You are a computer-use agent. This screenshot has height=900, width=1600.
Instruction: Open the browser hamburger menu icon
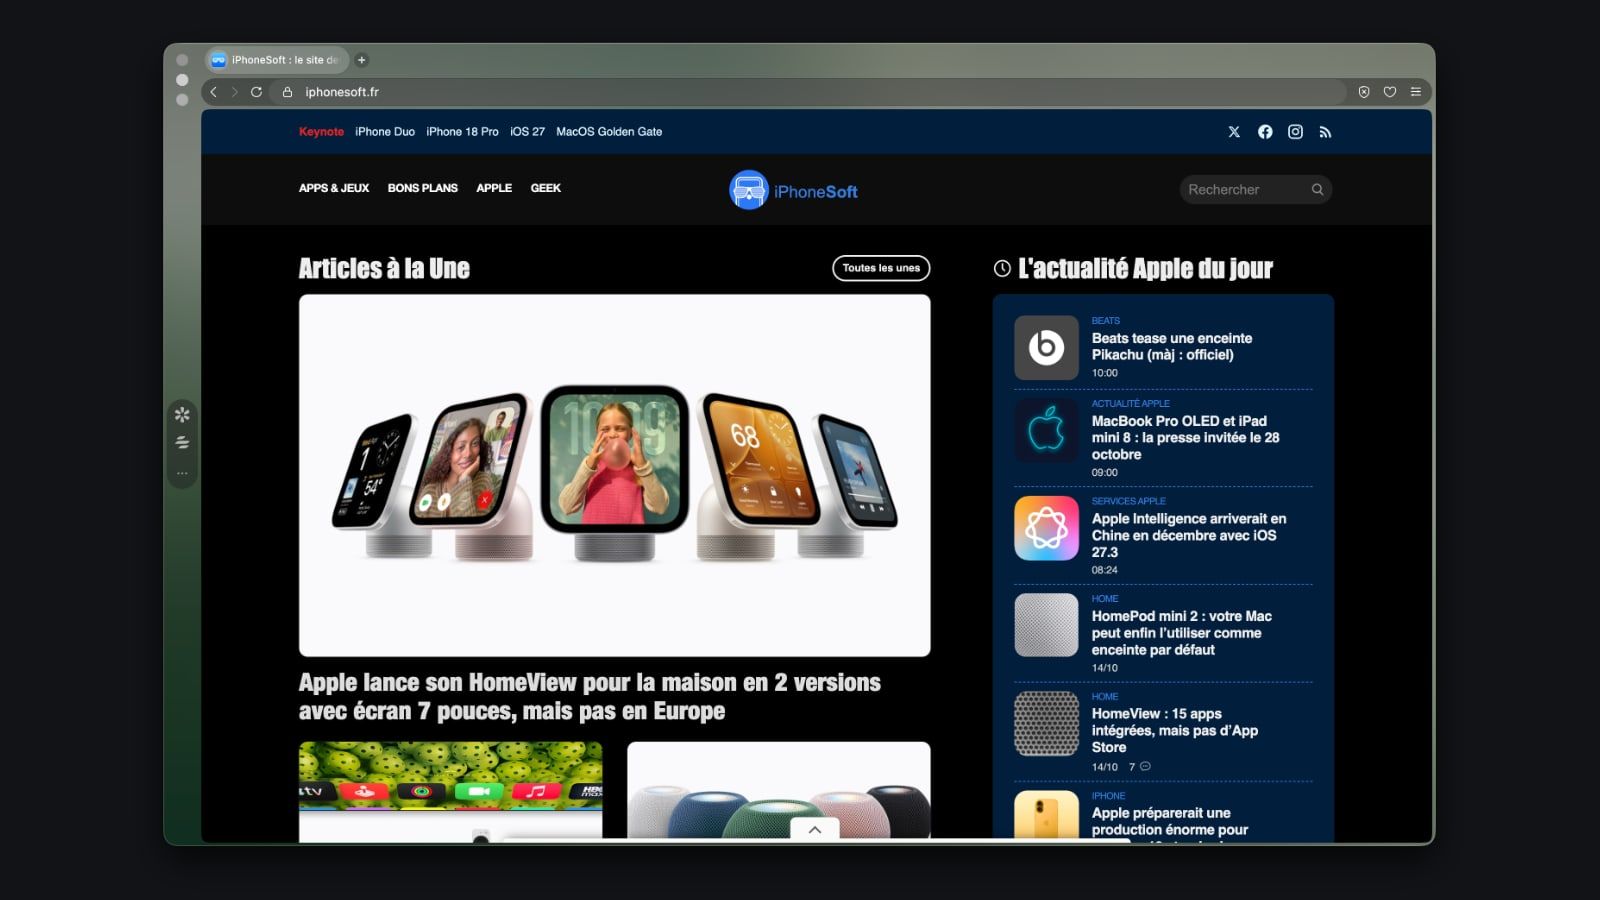pos(1416,92)
